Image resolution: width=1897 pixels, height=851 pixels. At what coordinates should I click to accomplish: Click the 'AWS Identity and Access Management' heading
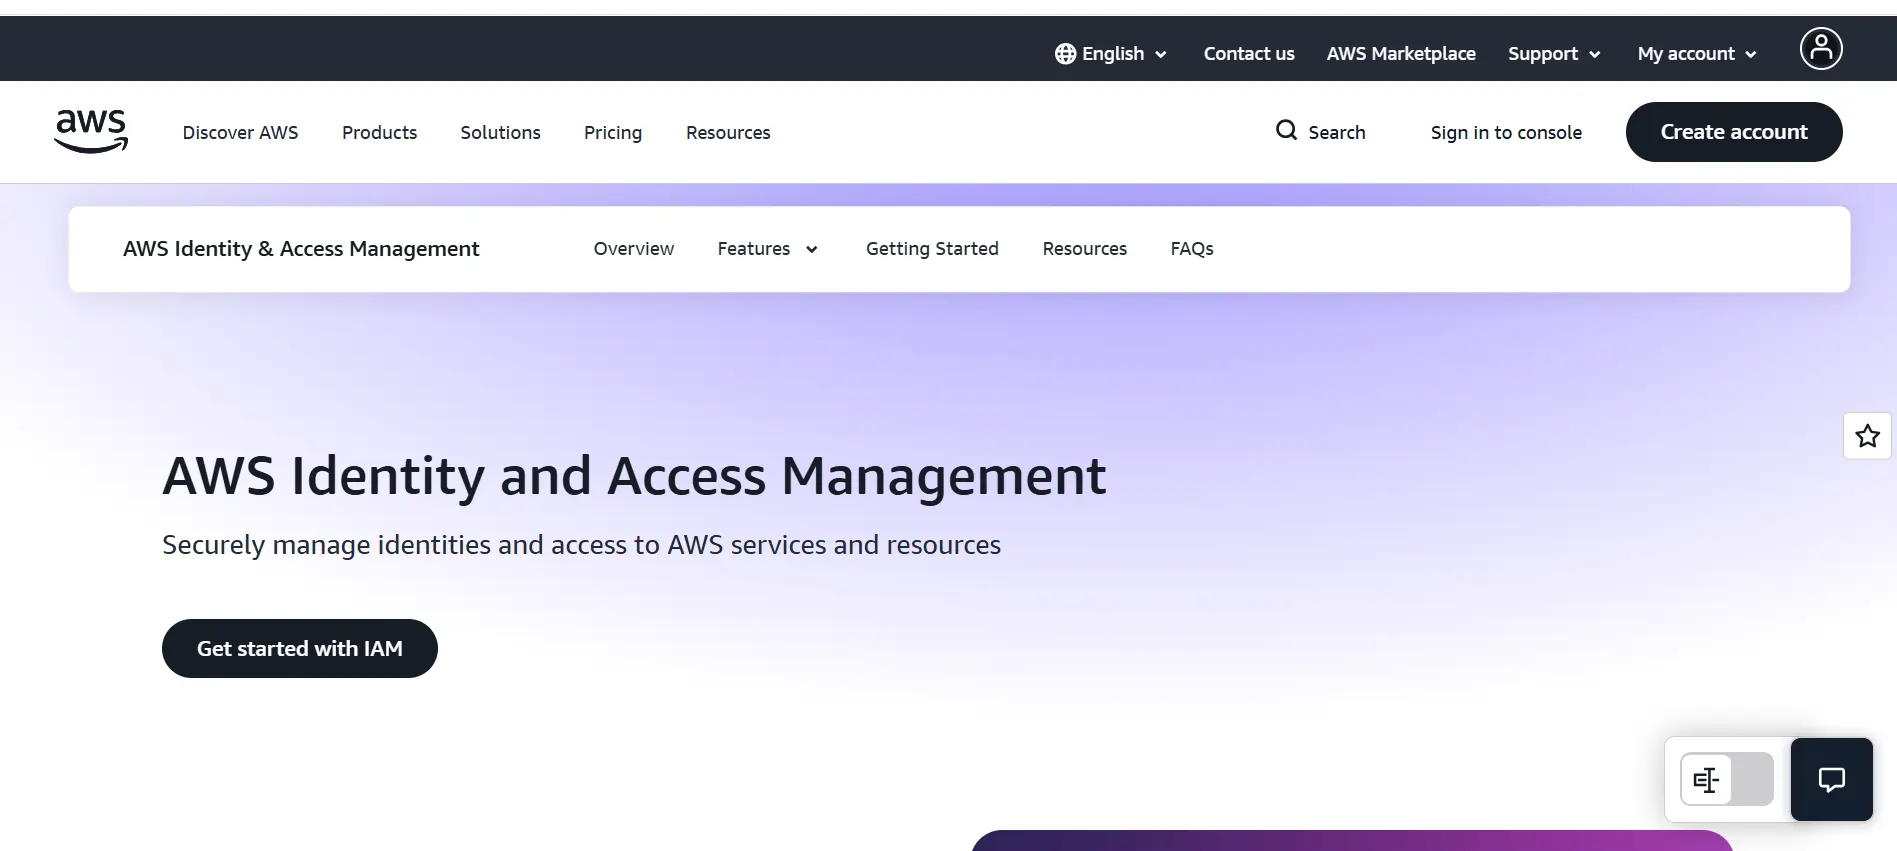coord(634,476)
